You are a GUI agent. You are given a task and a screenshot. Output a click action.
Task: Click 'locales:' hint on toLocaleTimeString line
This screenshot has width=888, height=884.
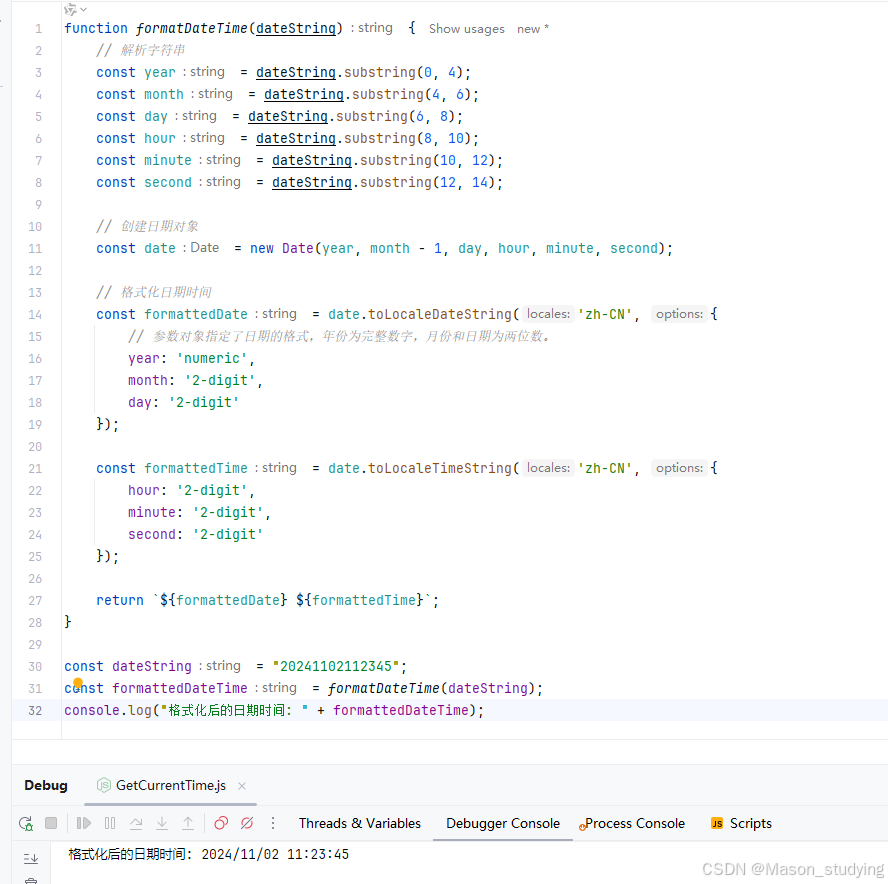click(x=548, y=468)
